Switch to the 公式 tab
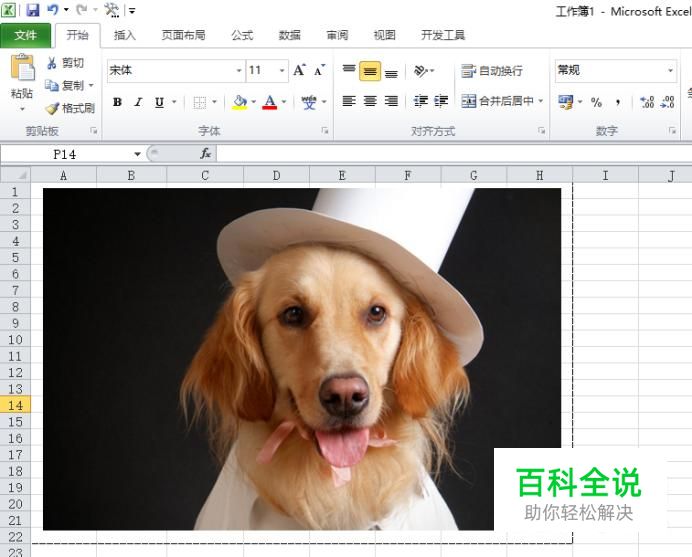The image size is (692, 557). point(242,35)
